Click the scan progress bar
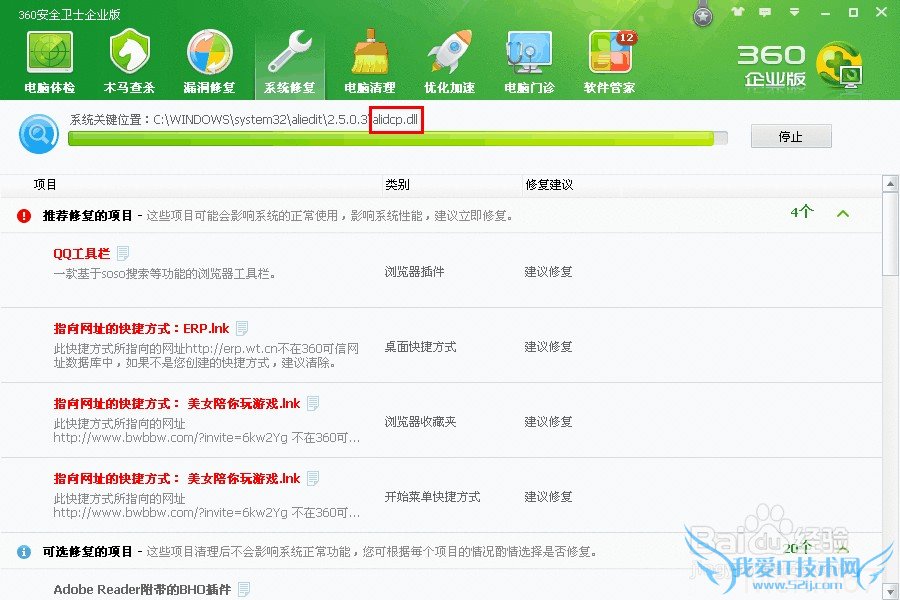 click(398, 138)
